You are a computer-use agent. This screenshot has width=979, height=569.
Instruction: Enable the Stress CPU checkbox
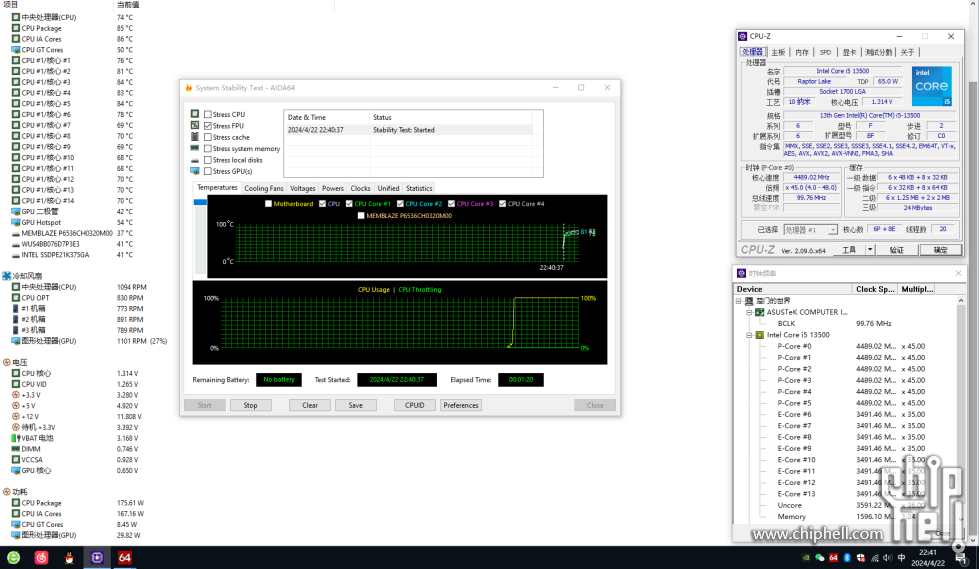tap(208, 115)
